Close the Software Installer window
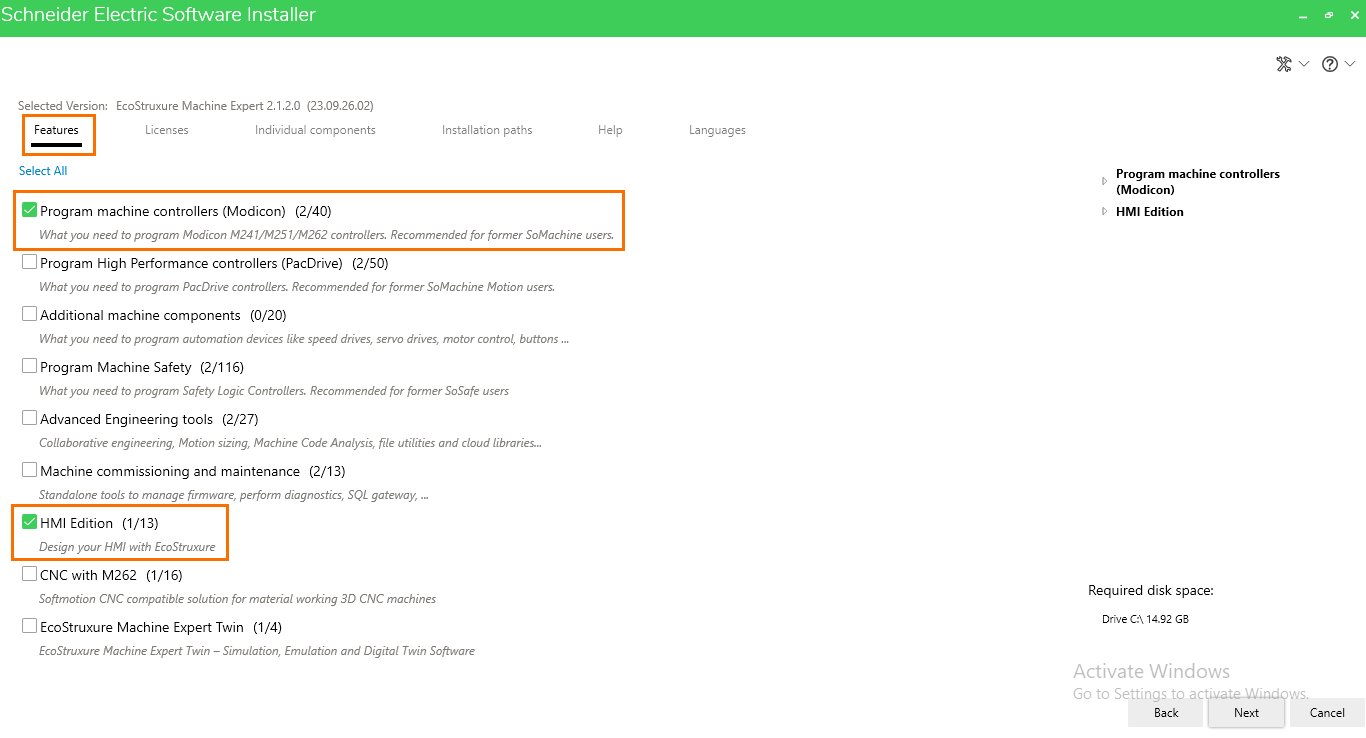The image size is (1366, 738). tap(1354, 16)
